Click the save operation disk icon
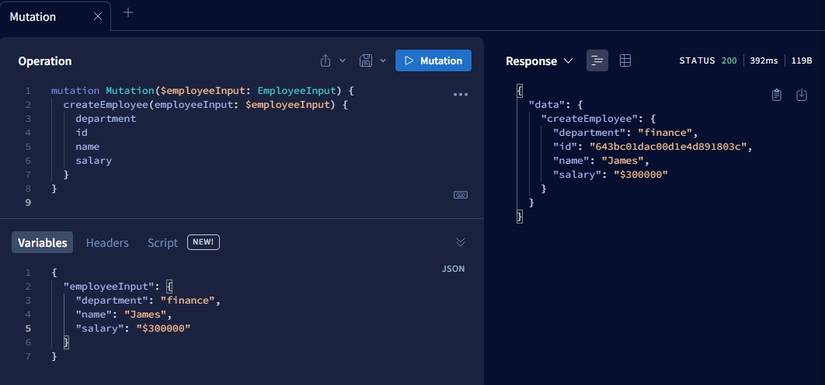Image resolution: width=825 pixels, height=385 pixels. (366, 60)
